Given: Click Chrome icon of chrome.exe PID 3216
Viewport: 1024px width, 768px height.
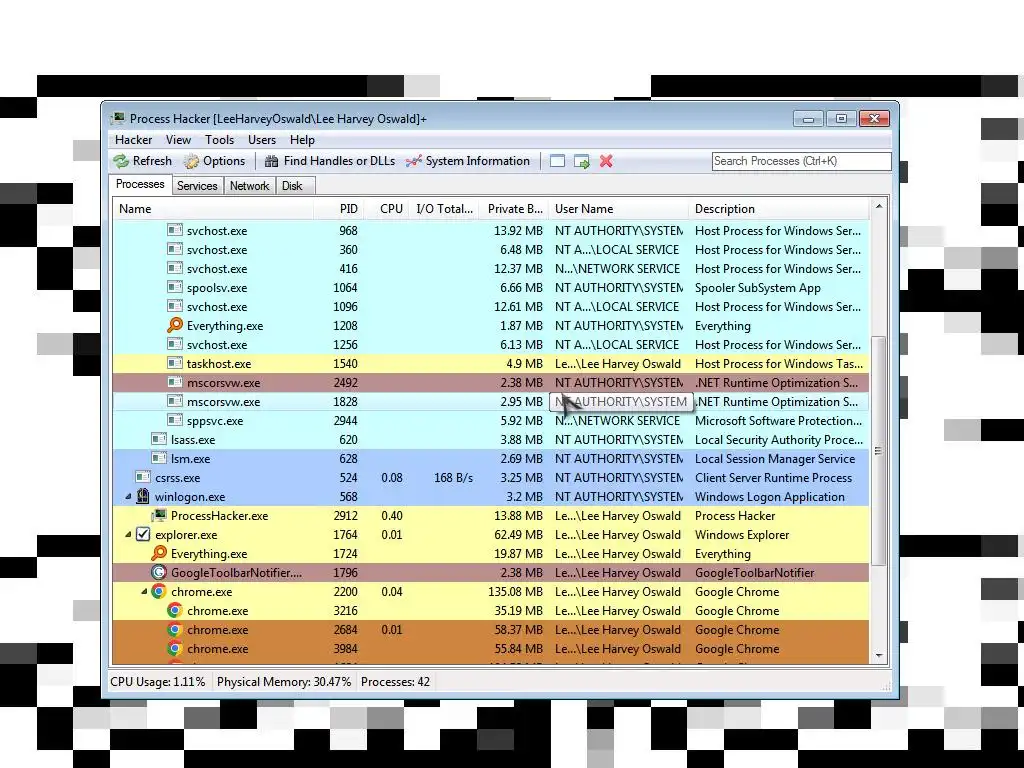Looking at the screenshot, I should click(174, 610).
